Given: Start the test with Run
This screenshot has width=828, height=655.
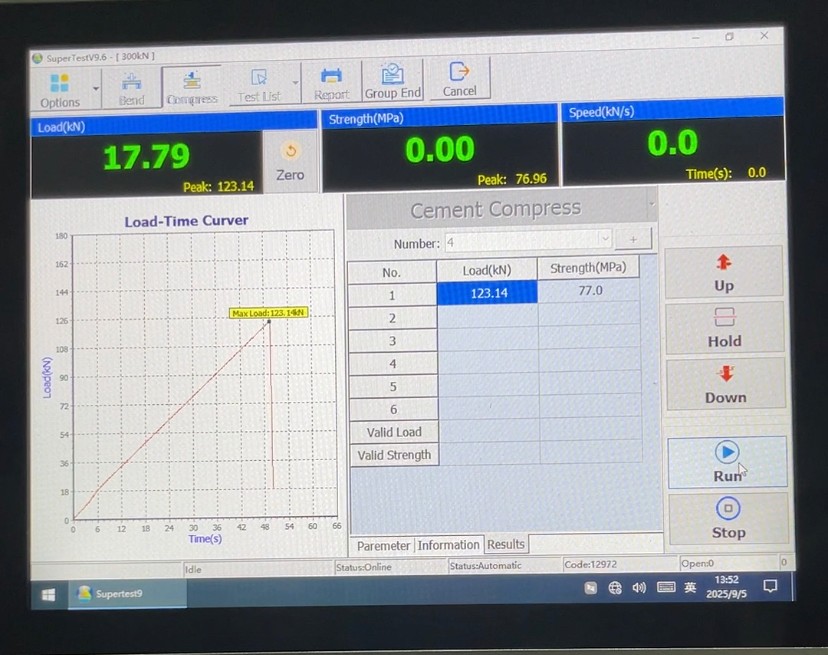Looking at the screenshot, I should [727, 462].
